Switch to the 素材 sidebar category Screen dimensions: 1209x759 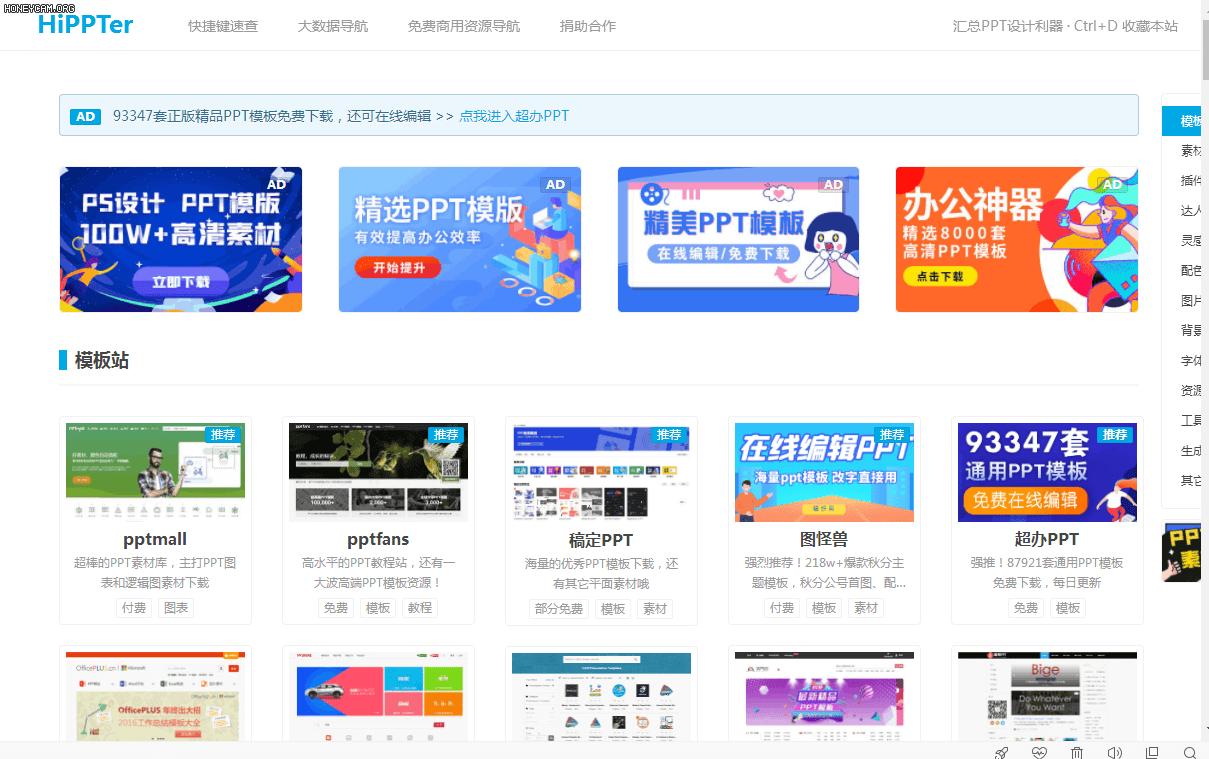click(x=1186, y=151)
